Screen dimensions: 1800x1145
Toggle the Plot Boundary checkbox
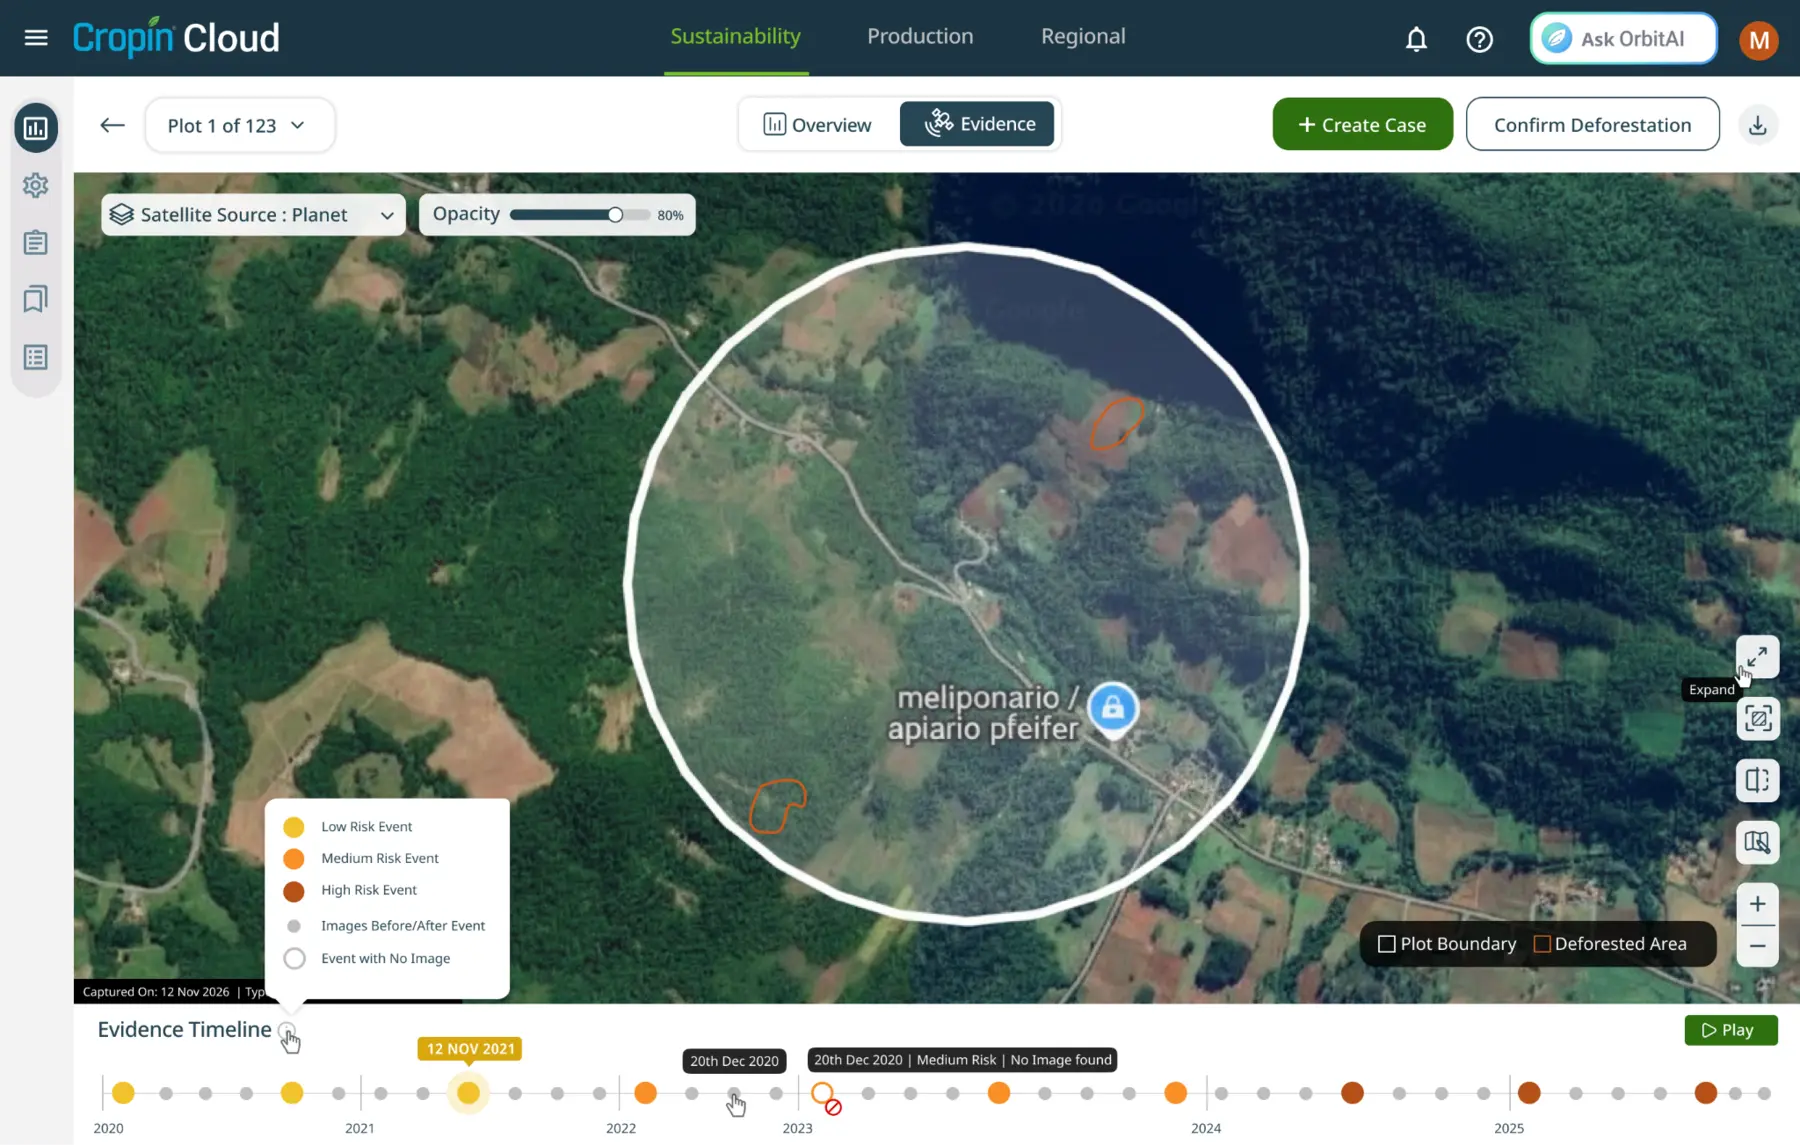pos(1386,944)
